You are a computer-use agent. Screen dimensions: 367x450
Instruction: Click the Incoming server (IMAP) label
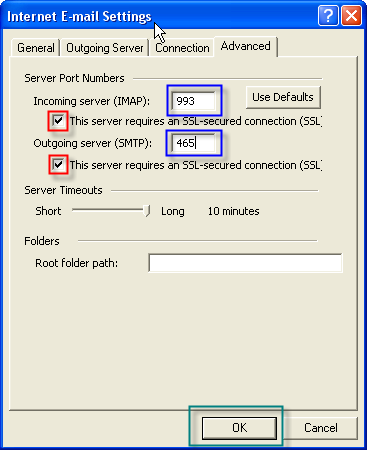tap(92, 101)
